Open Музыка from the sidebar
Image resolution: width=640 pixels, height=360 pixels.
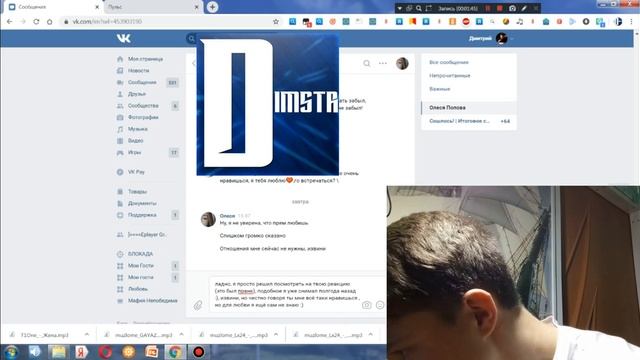click(138, 129)
